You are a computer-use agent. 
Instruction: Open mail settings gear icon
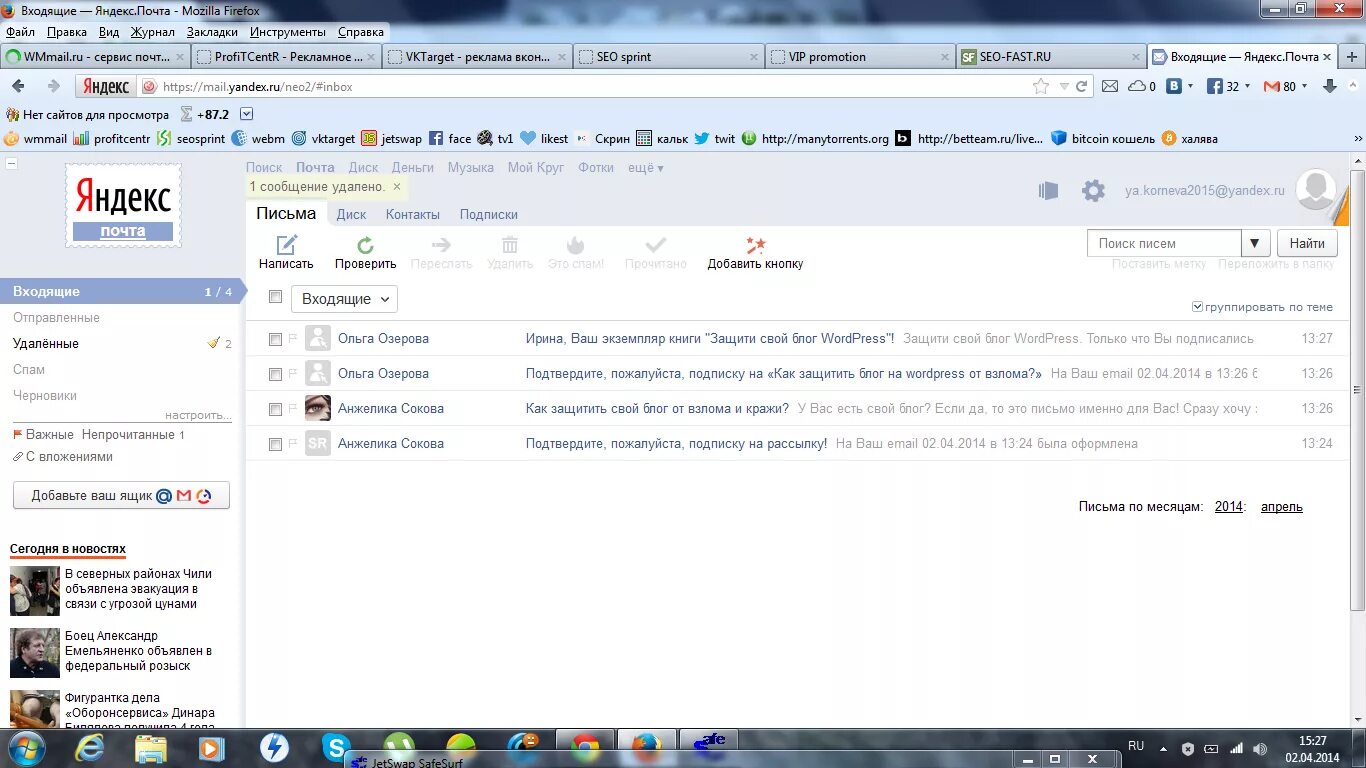point(1093,190)
